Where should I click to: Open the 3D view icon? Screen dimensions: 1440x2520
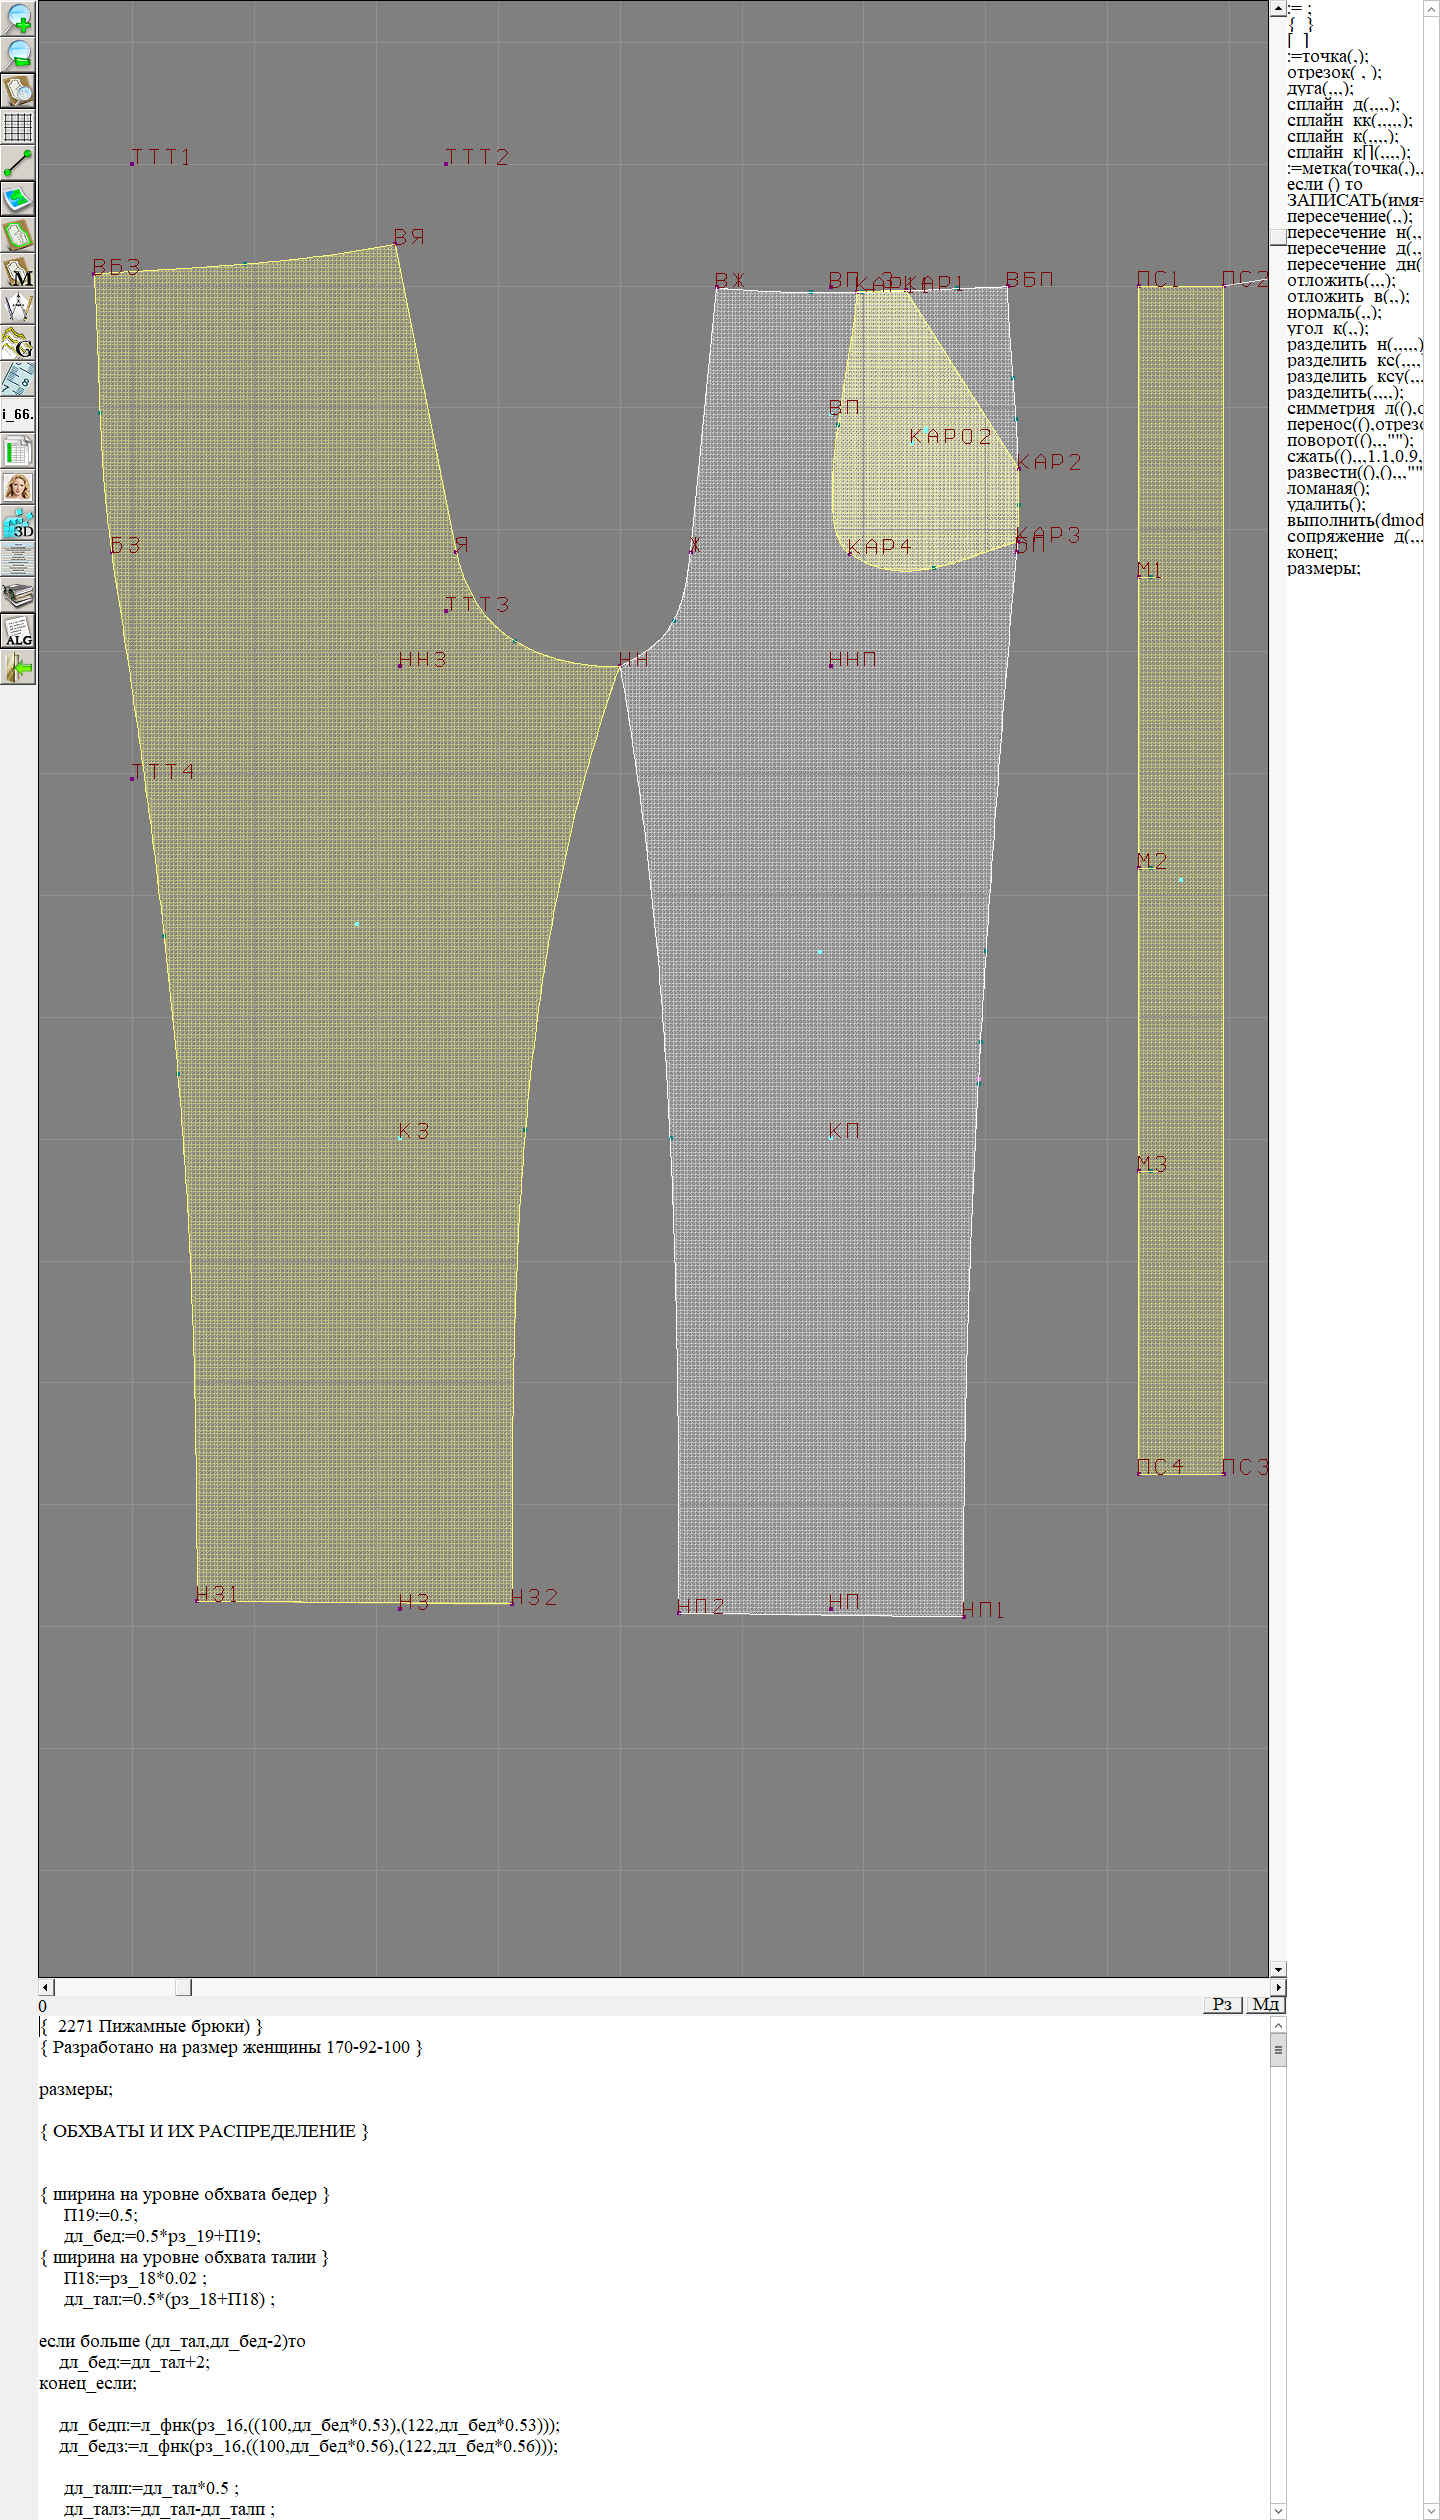[18, 523]
